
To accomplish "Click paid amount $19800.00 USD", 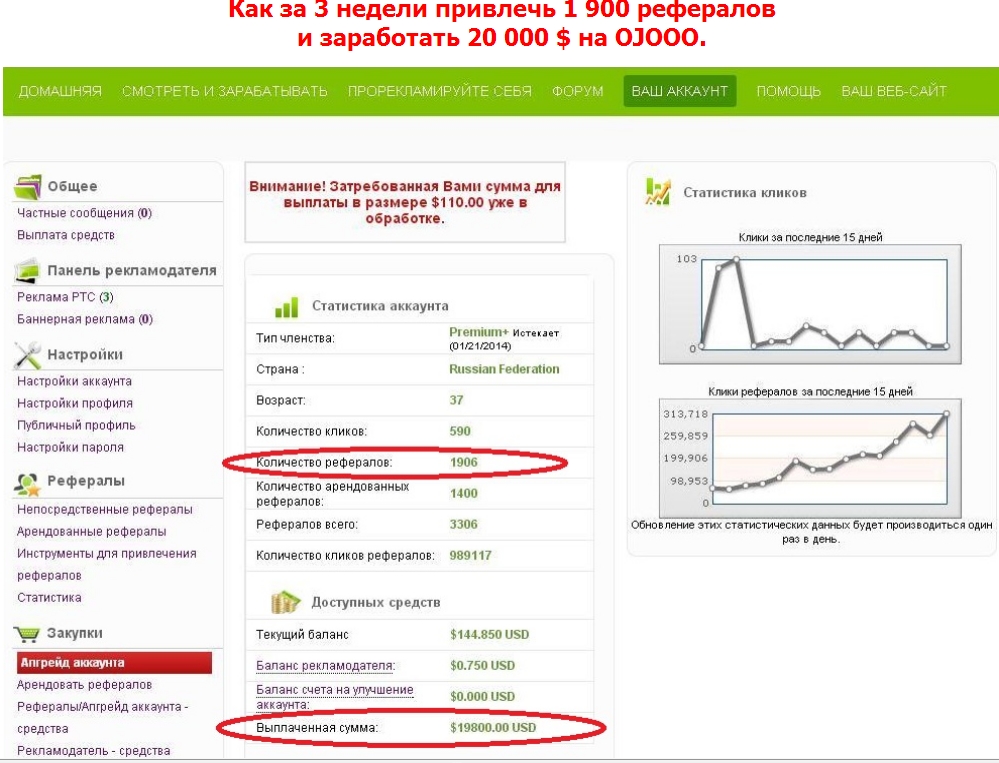I will 493,727.
